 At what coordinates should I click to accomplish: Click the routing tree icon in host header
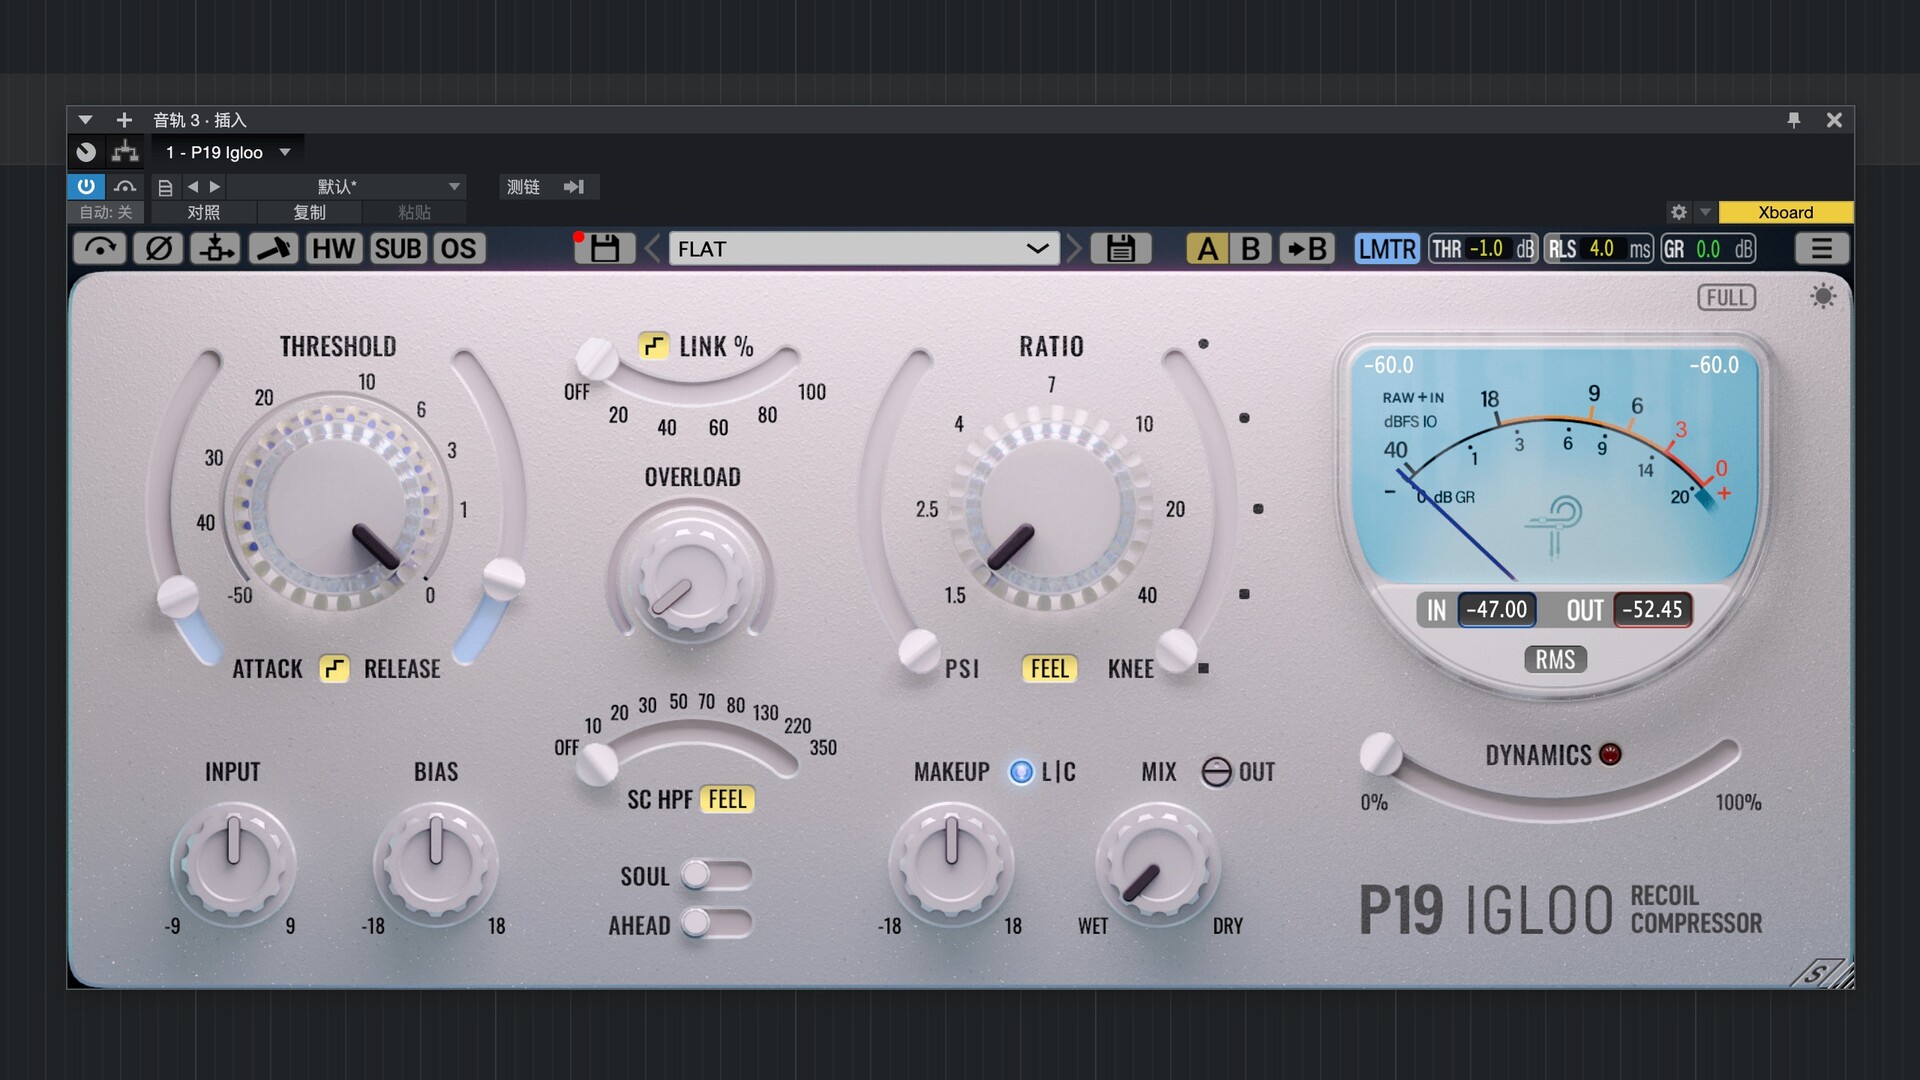(125, 151)
